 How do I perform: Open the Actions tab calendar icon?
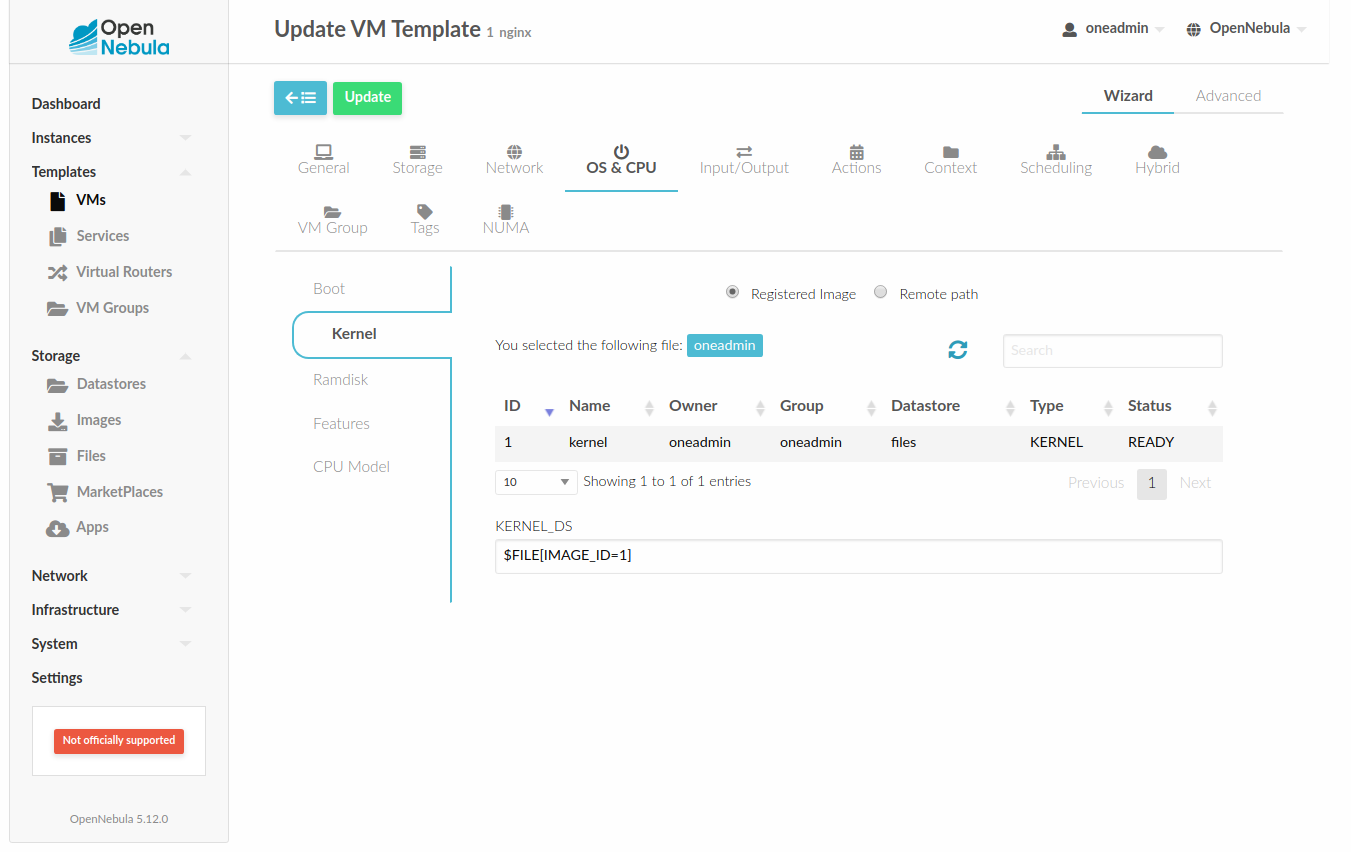[x=857, y=152]
